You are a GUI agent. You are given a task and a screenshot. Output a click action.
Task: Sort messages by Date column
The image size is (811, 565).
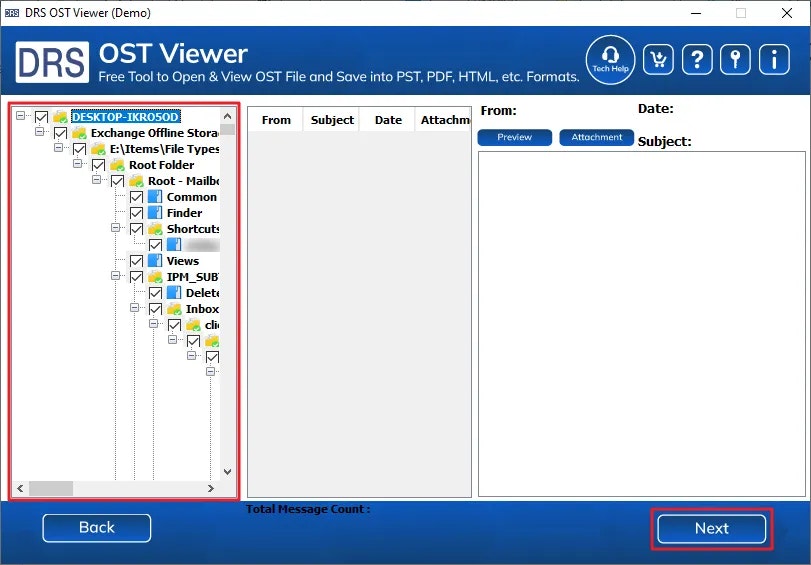tap(388, 120)
